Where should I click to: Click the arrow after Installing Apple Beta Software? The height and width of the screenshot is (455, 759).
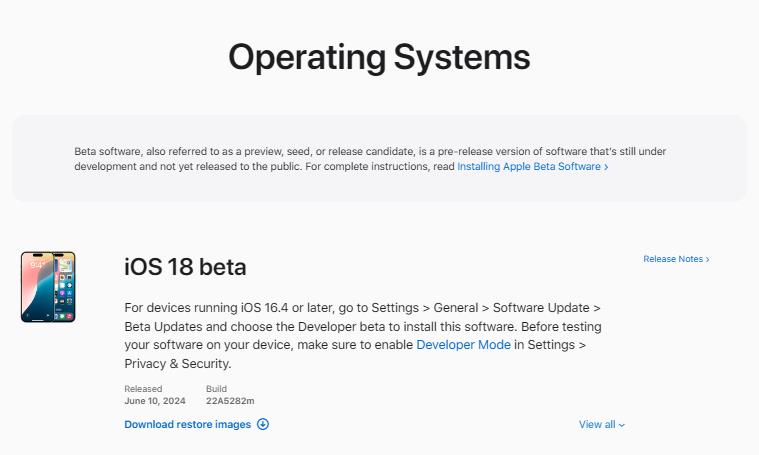coord(606,167)
